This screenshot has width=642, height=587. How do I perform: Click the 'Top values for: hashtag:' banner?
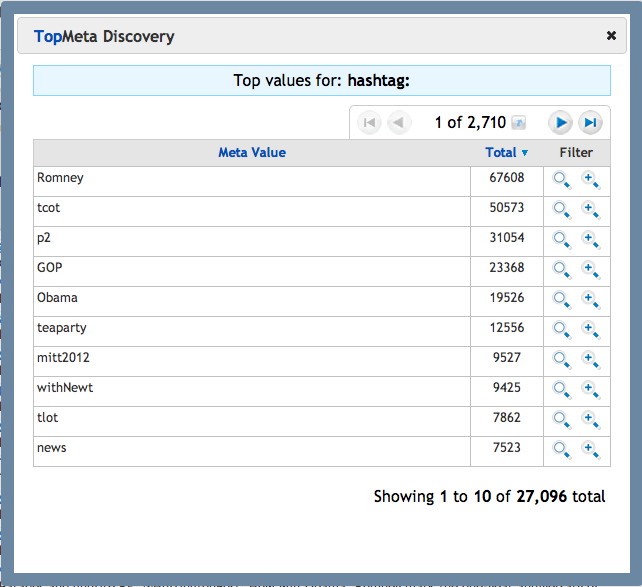pos(322,80)
